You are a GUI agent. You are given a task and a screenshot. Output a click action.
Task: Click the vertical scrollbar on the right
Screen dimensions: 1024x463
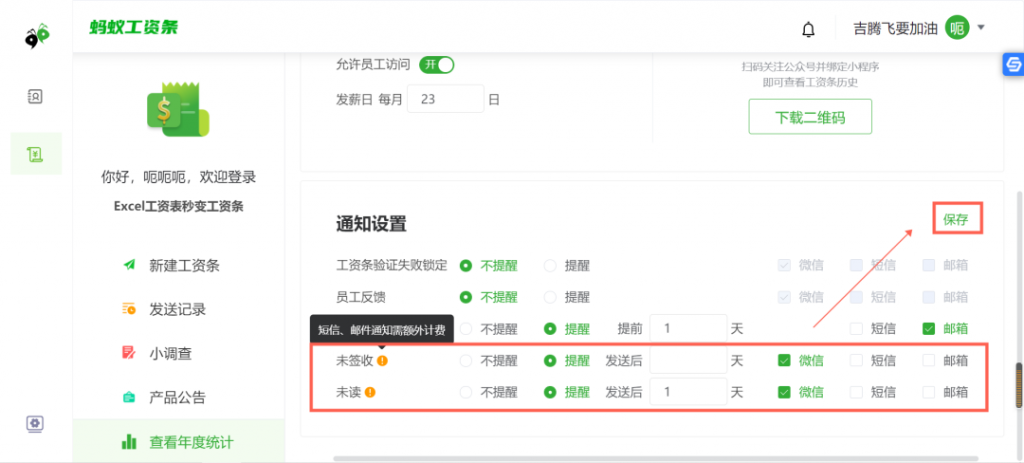[1018, 385]
